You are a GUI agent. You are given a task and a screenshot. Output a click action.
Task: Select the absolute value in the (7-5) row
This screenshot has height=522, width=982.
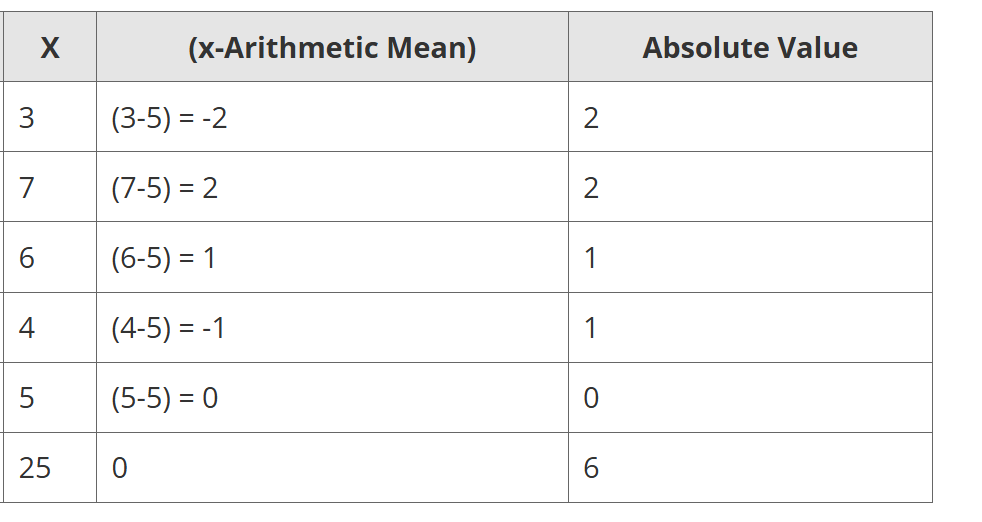591,188
